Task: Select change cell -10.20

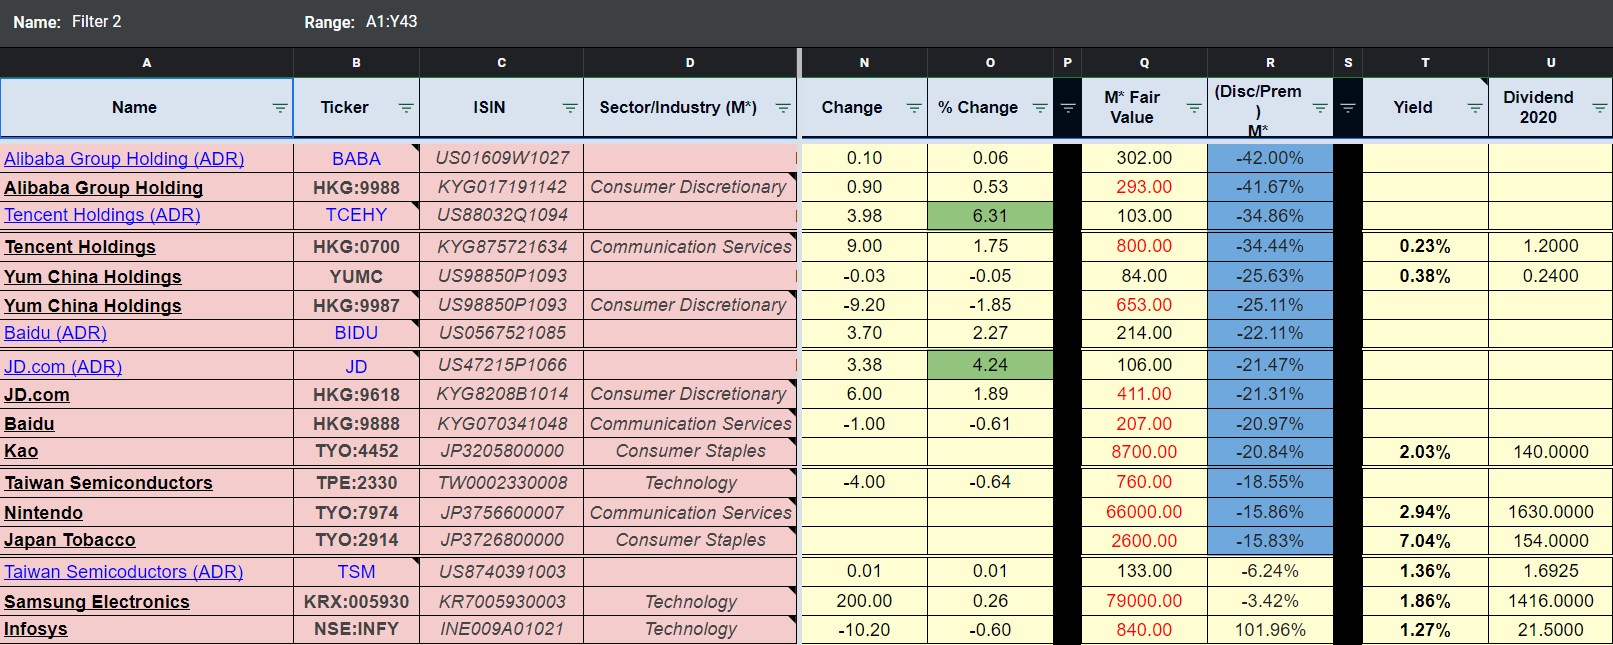Action: 865,630
